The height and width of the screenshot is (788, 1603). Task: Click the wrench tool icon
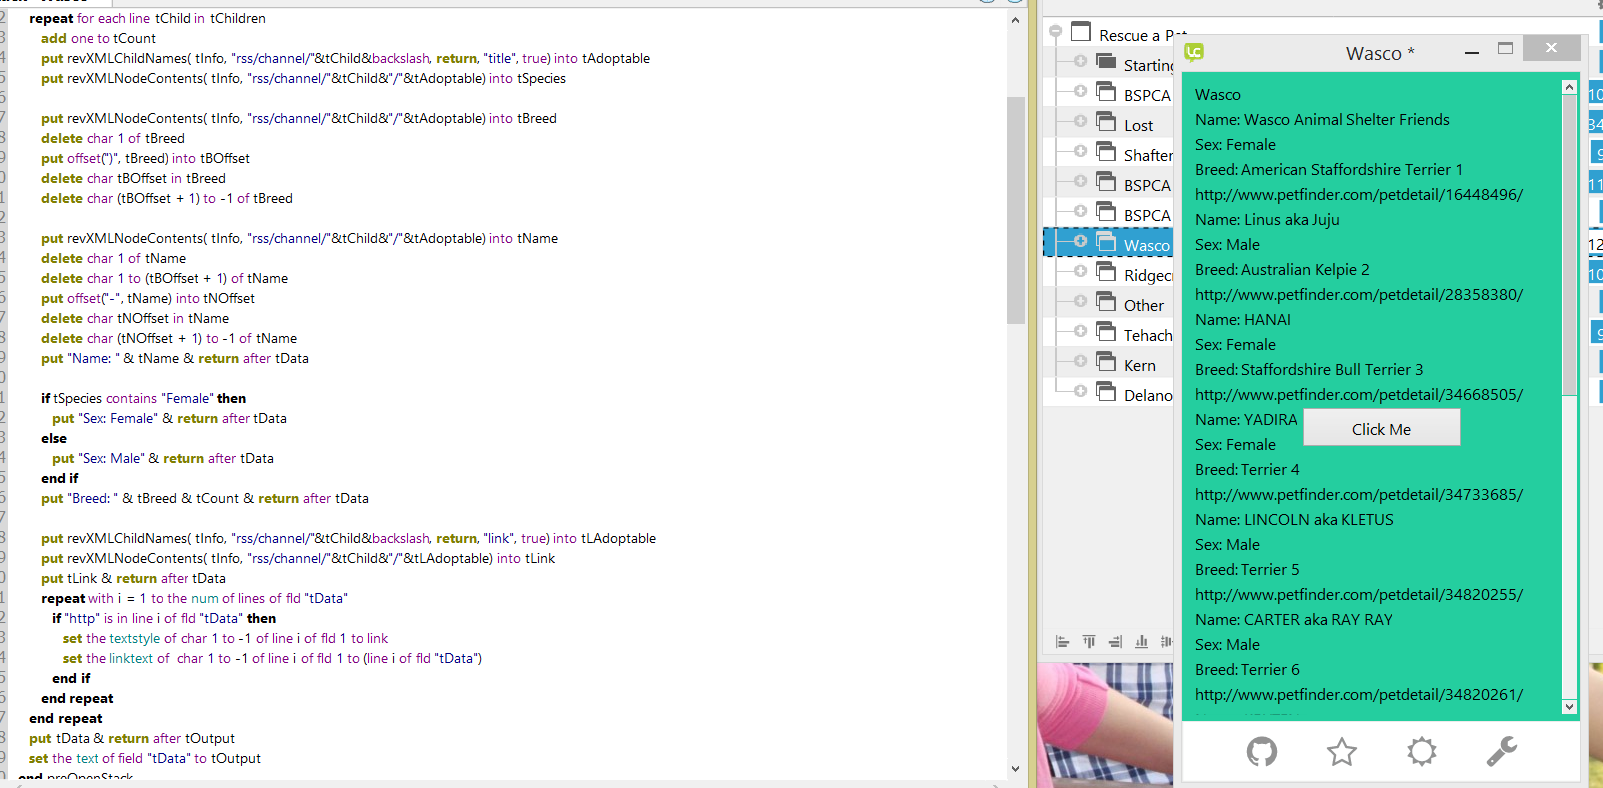pos(1501,751)
